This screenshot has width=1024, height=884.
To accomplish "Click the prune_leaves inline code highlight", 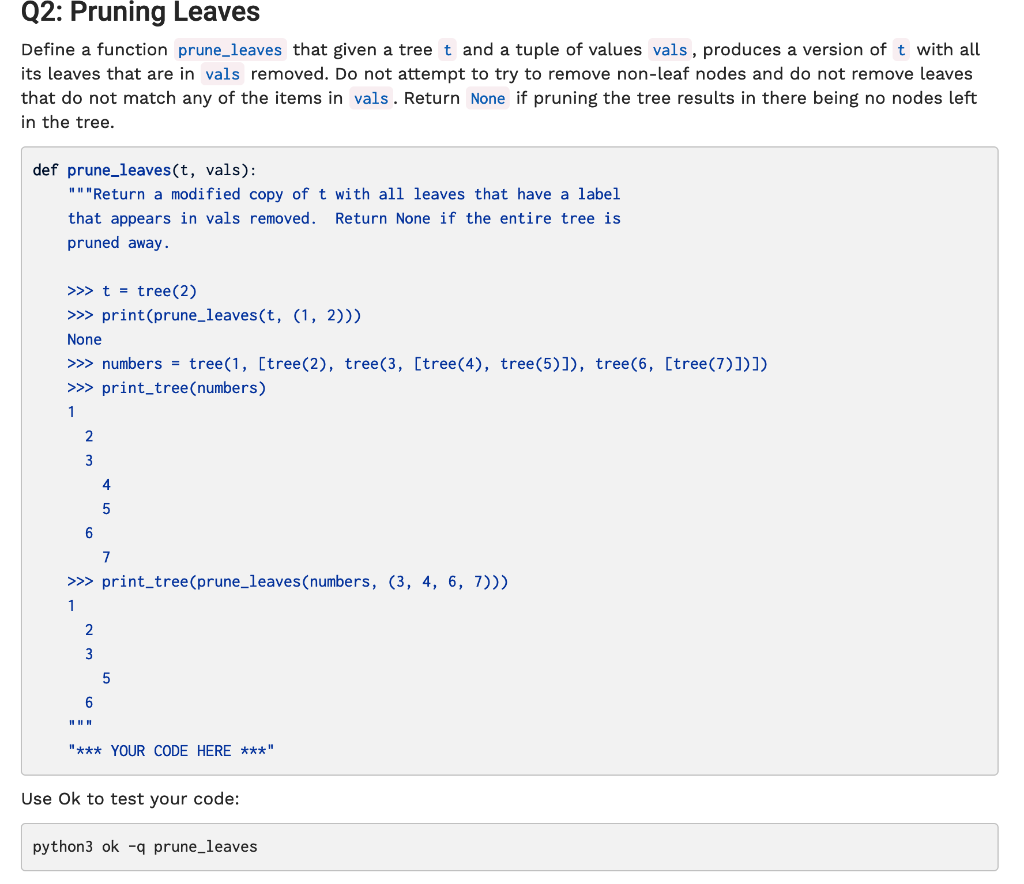I will tap(229, 49).
